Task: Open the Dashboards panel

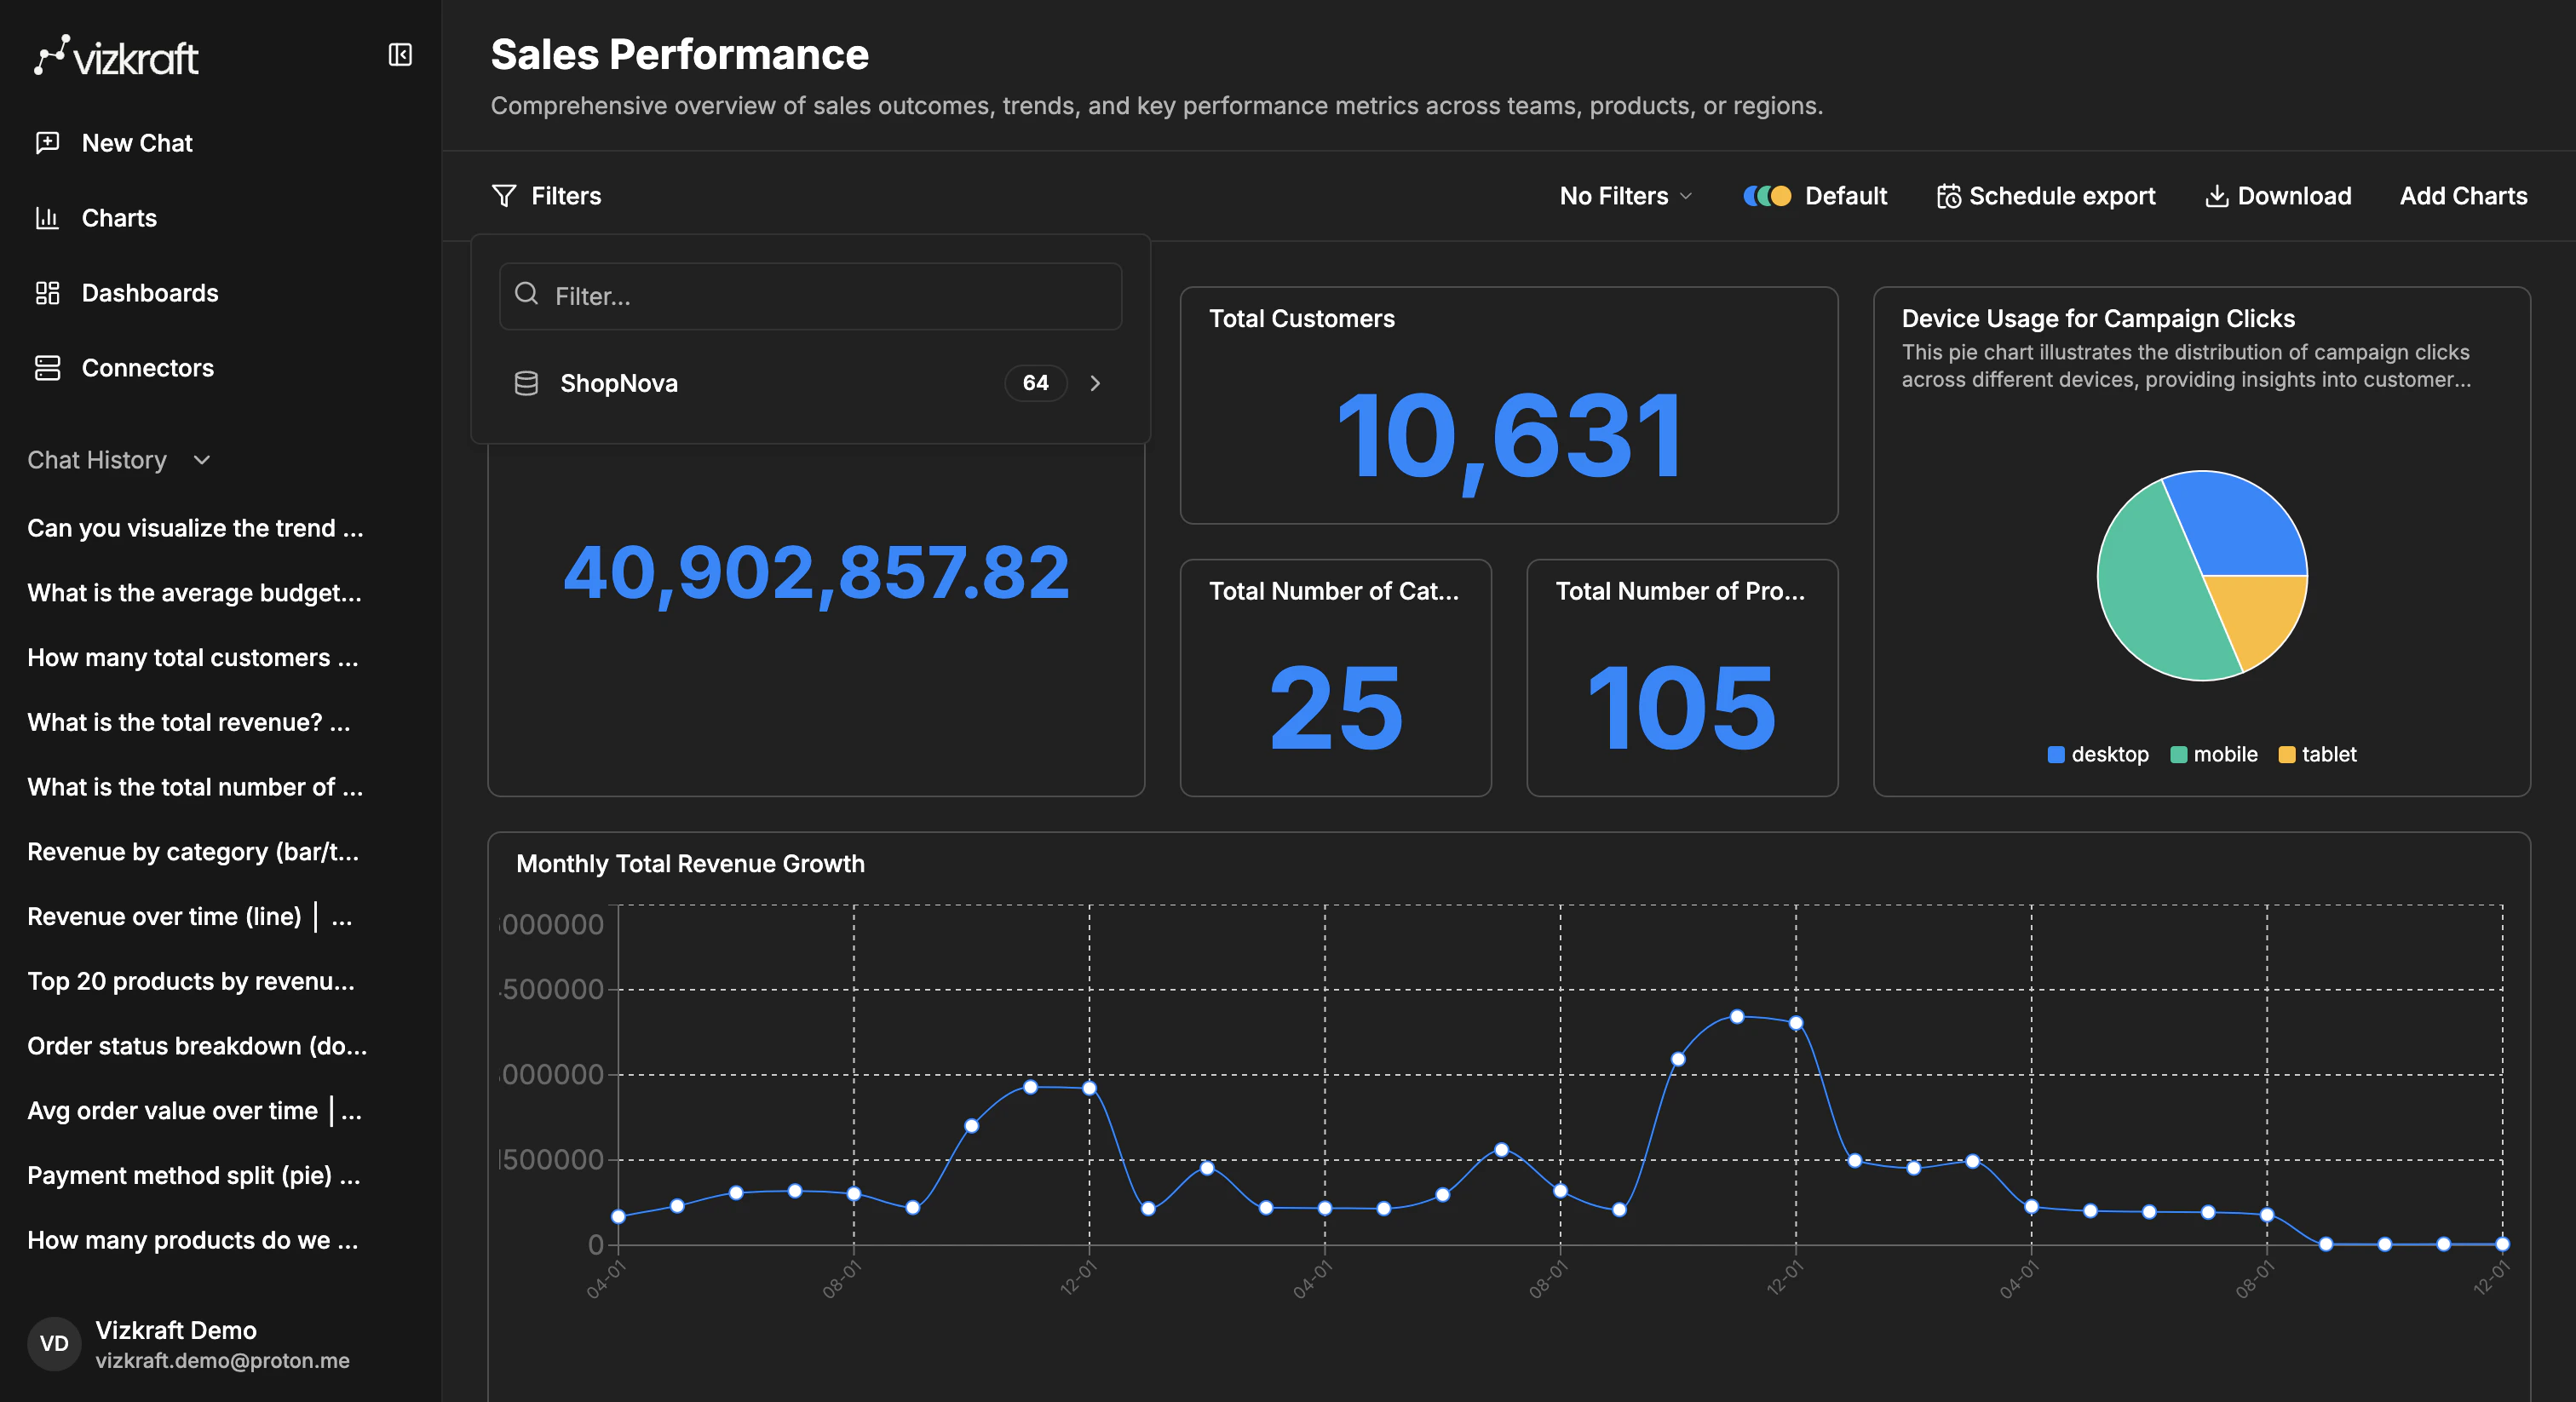Action: [x=149, y=292]
